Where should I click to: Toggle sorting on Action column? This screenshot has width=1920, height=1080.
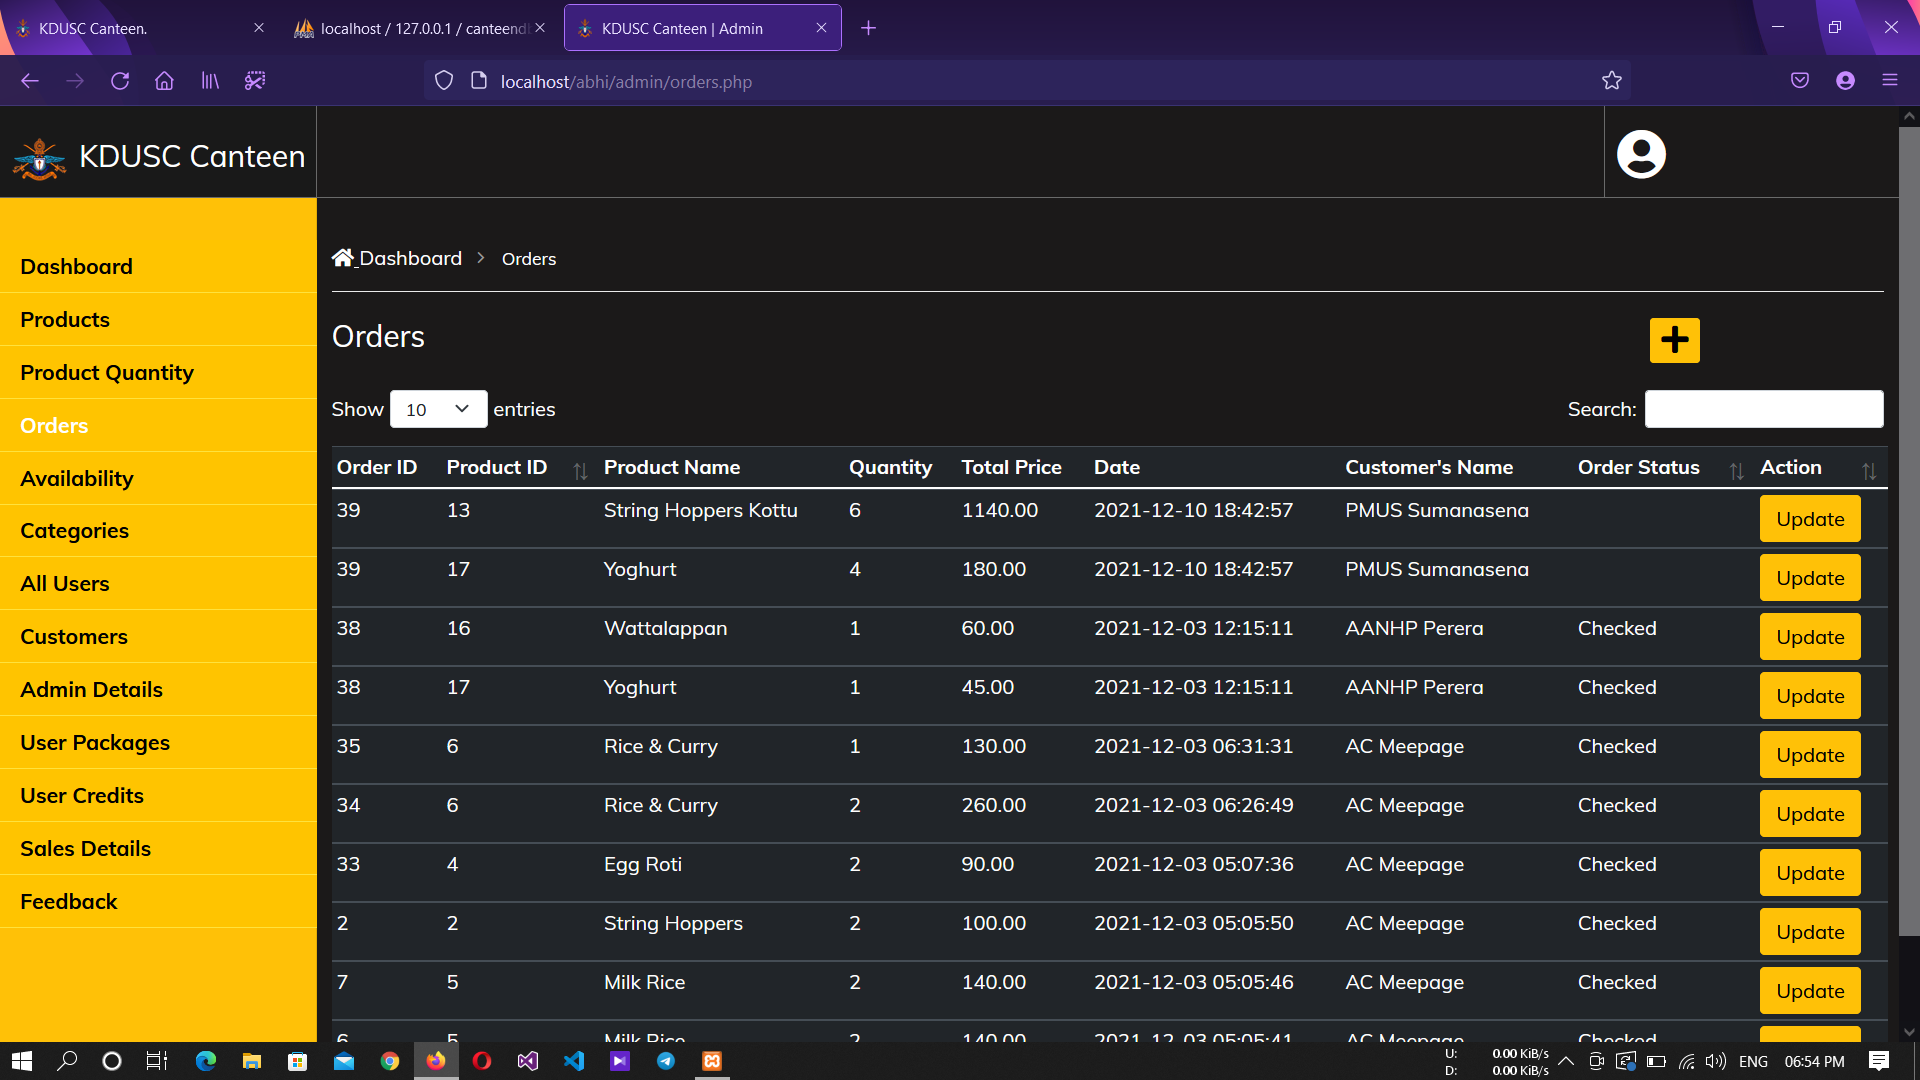click(1868, 470)
